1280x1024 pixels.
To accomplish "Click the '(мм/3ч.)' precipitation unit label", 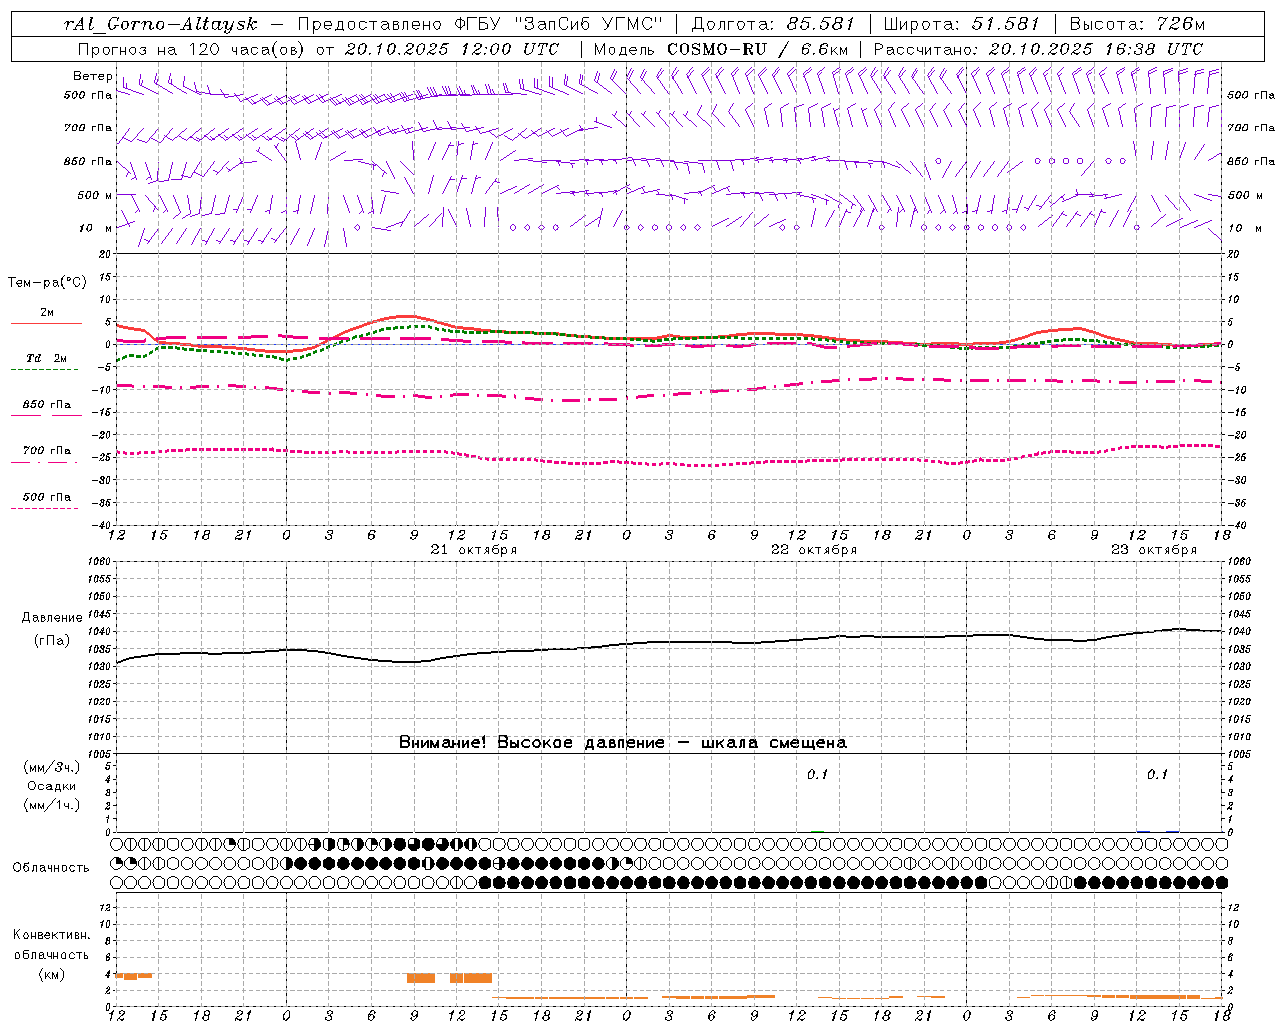I will [x=52, y=767].
